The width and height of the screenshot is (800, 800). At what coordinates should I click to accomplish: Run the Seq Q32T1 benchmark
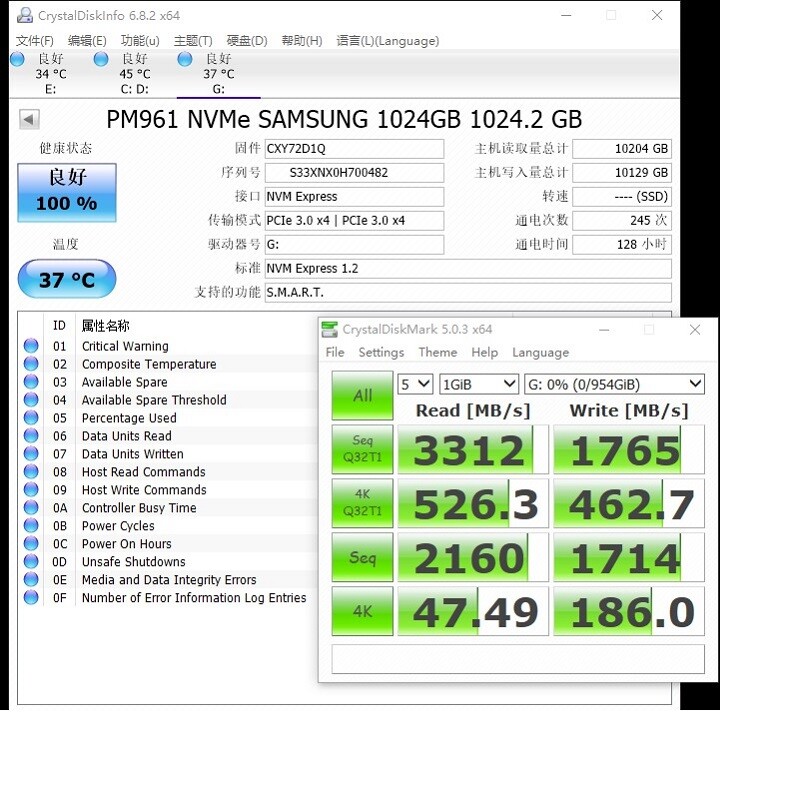362,449
